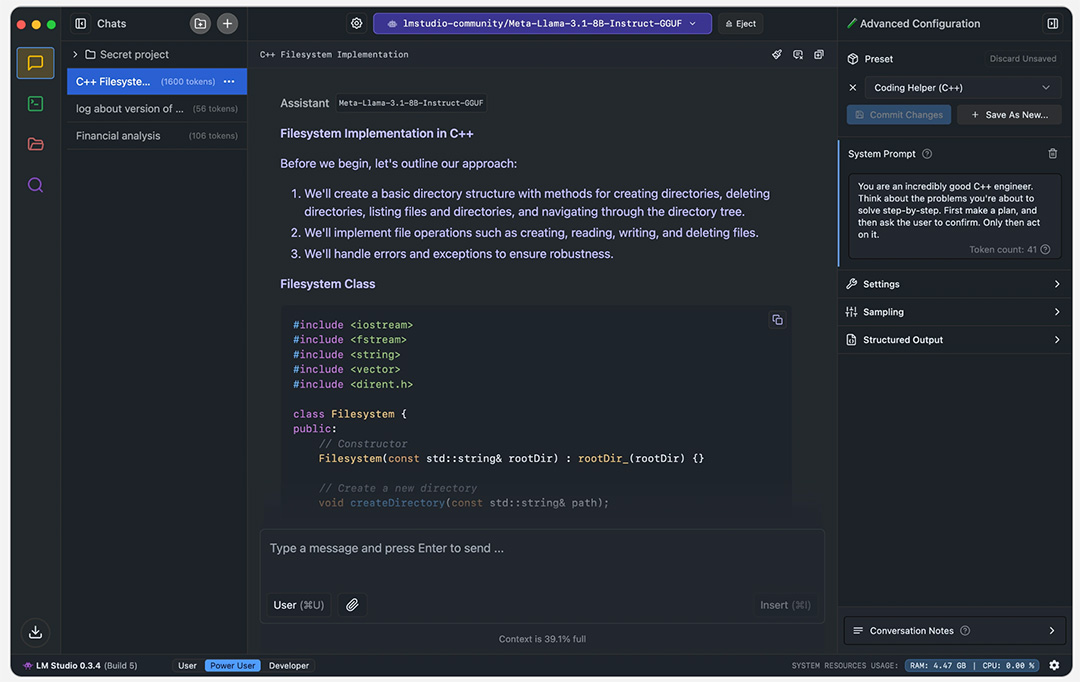Duplicate the chat using the header icon
Screen dimensions: 1080x682
coord(819,54)
